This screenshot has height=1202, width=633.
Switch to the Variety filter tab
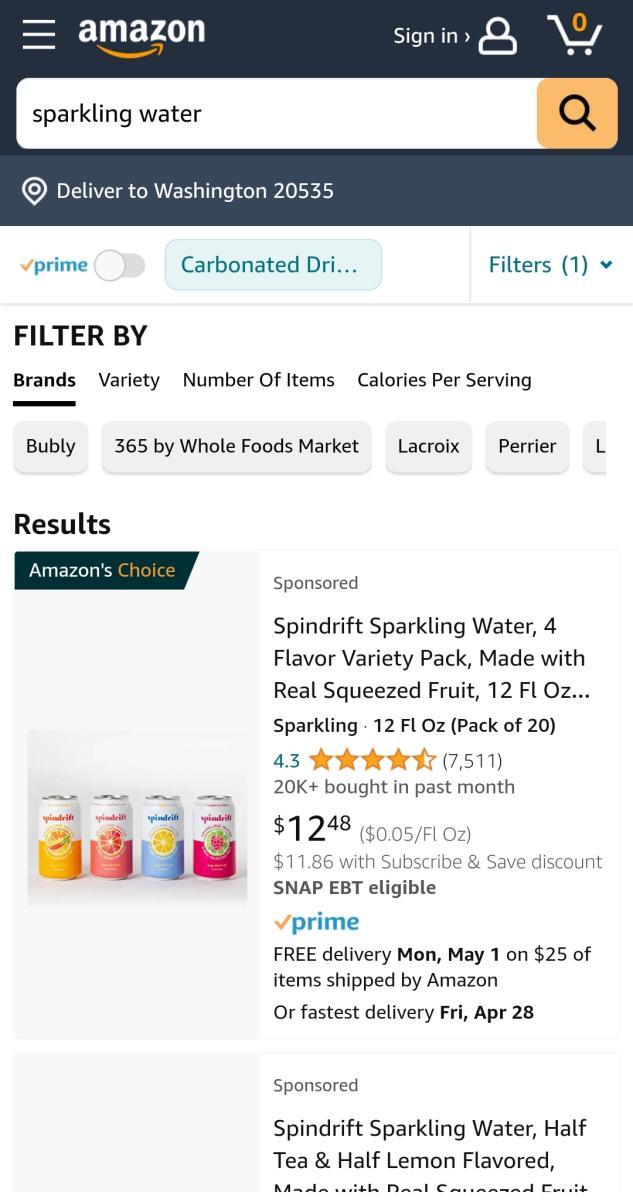[129, 380]
